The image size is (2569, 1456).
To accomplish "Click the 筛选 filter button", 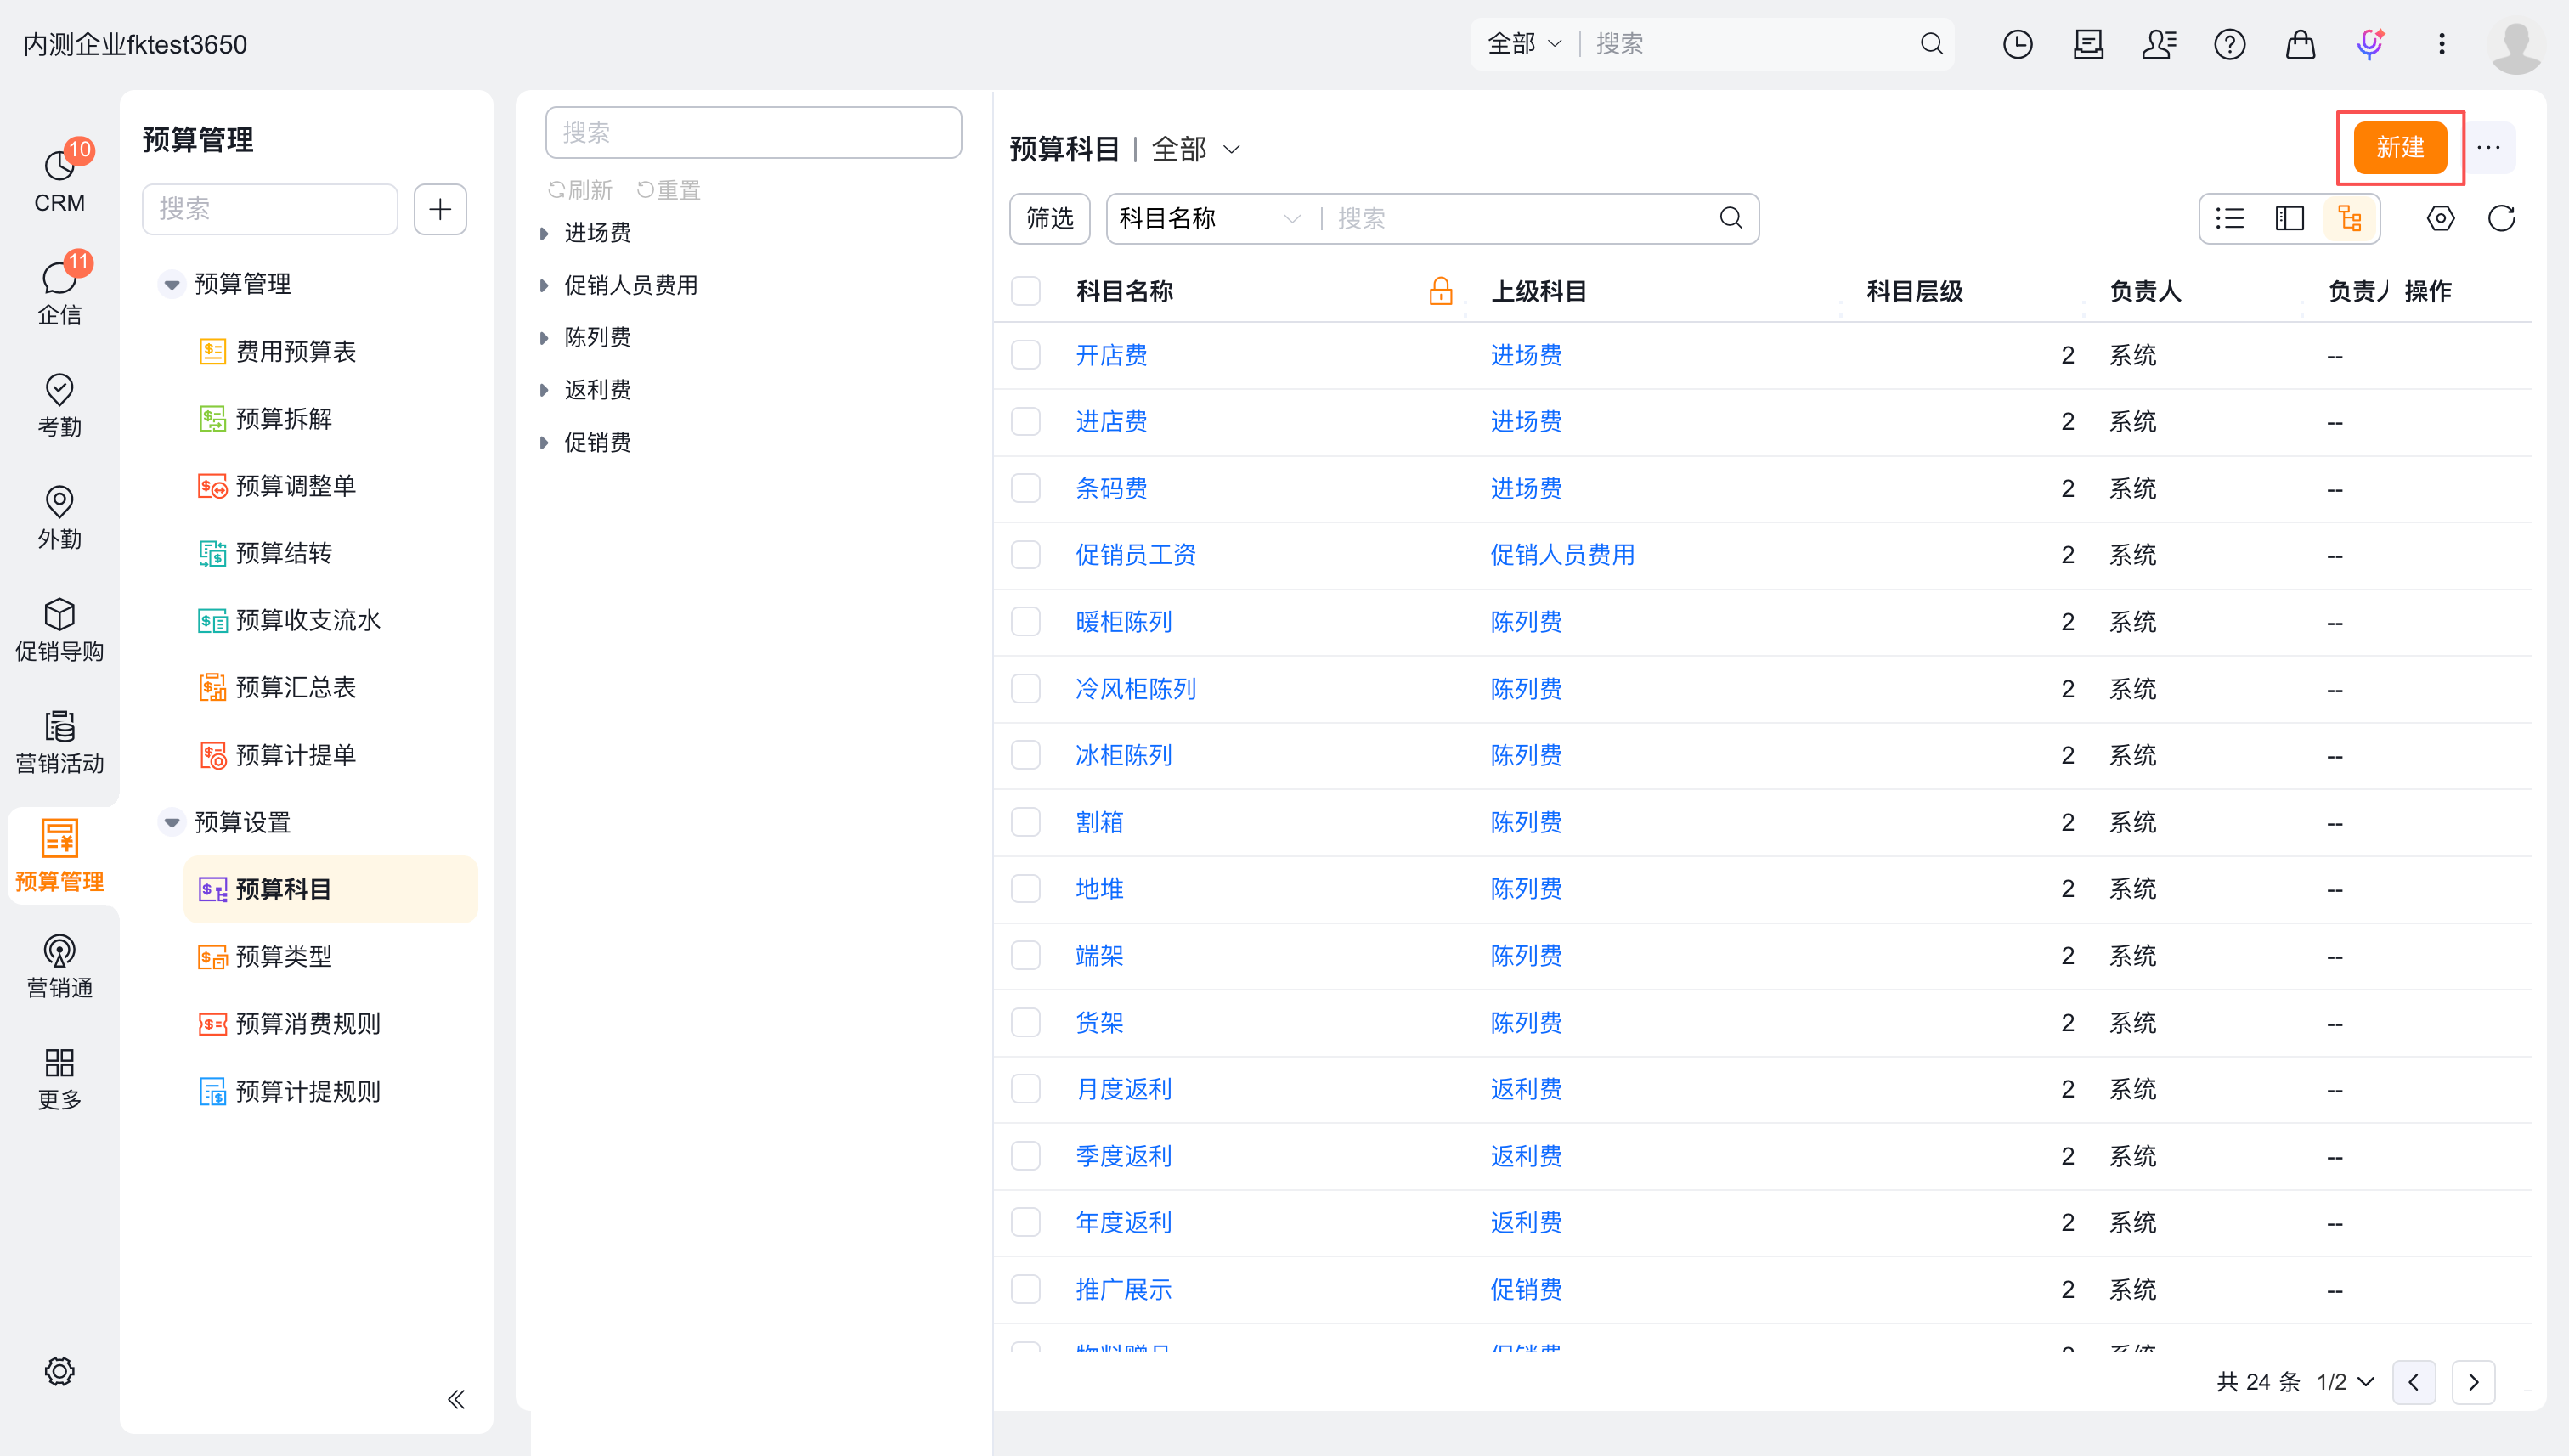I will coord(1049,218).
